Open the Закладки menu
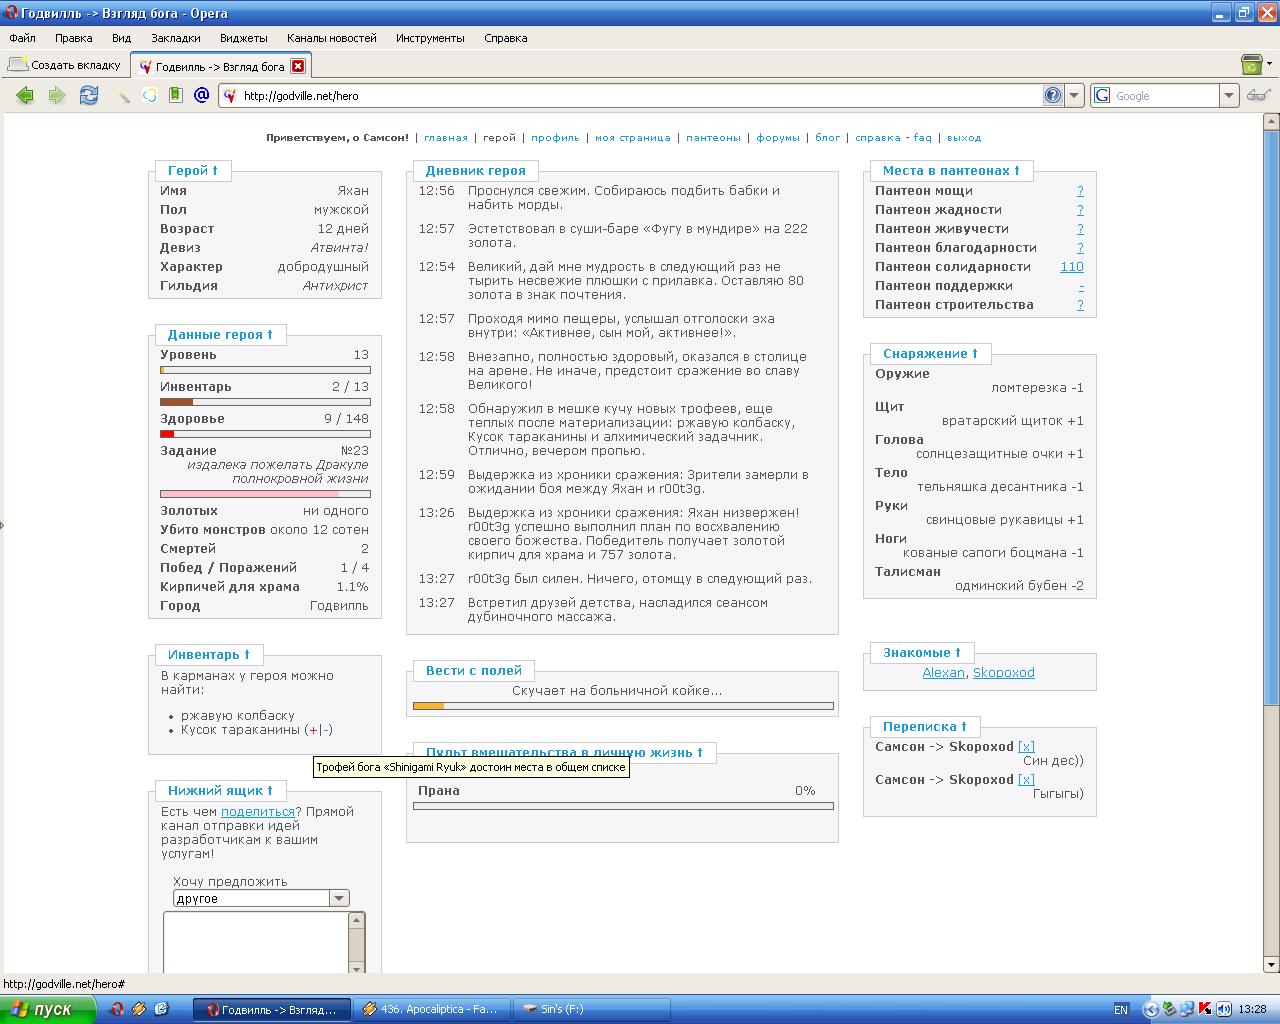The image size is (1280, 1024). 175,38
